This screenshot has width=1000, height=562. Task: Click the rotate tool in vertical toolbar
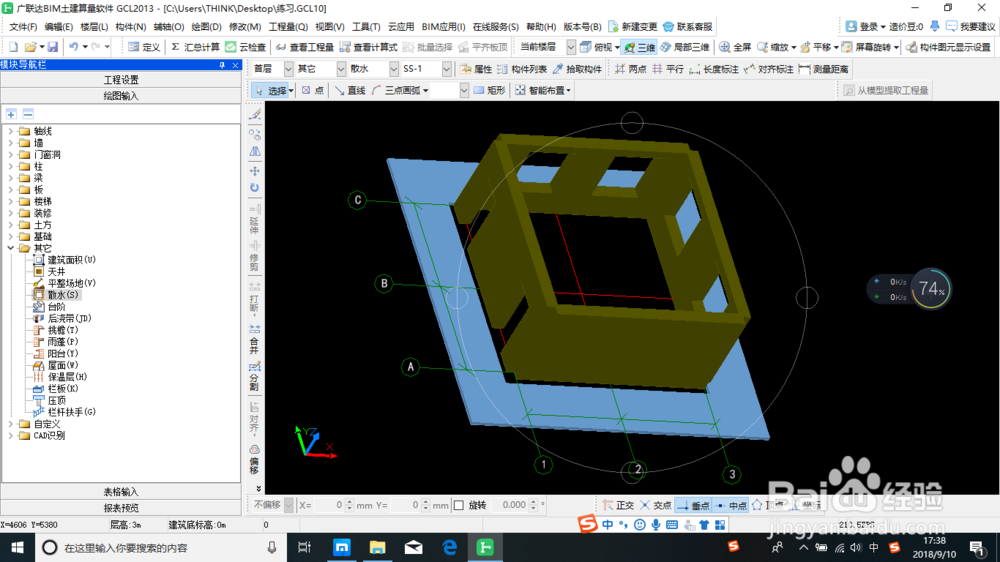pyautogui.click(x=254, y=188)
